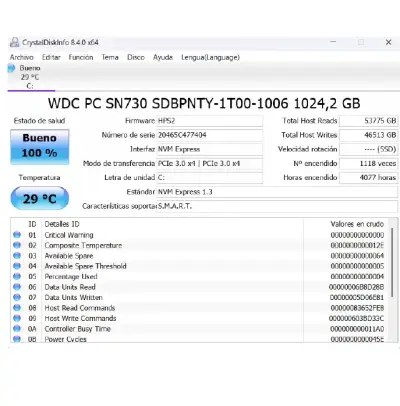Click the Firmware HPS2 field

coord(209,121)
